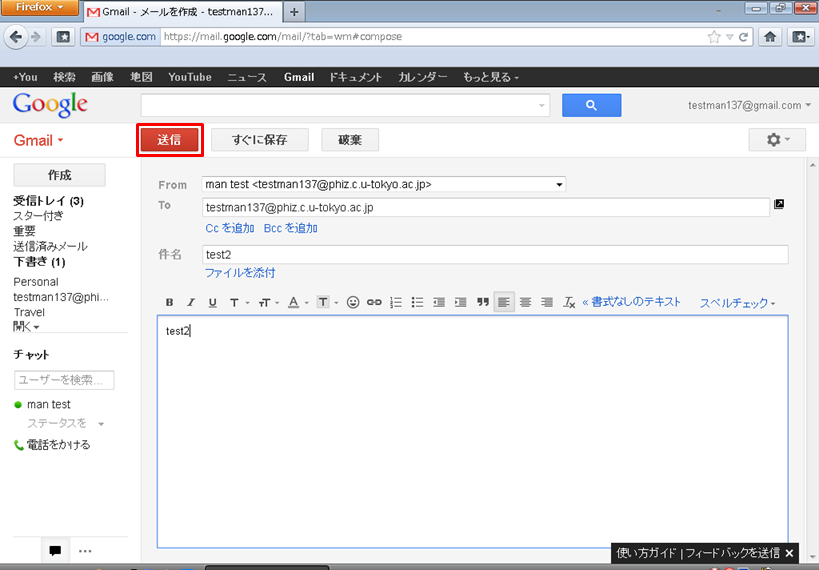This screenshot has width=819, height=570.
Task: Switch to plain text mode link
Action: (631, 302)
